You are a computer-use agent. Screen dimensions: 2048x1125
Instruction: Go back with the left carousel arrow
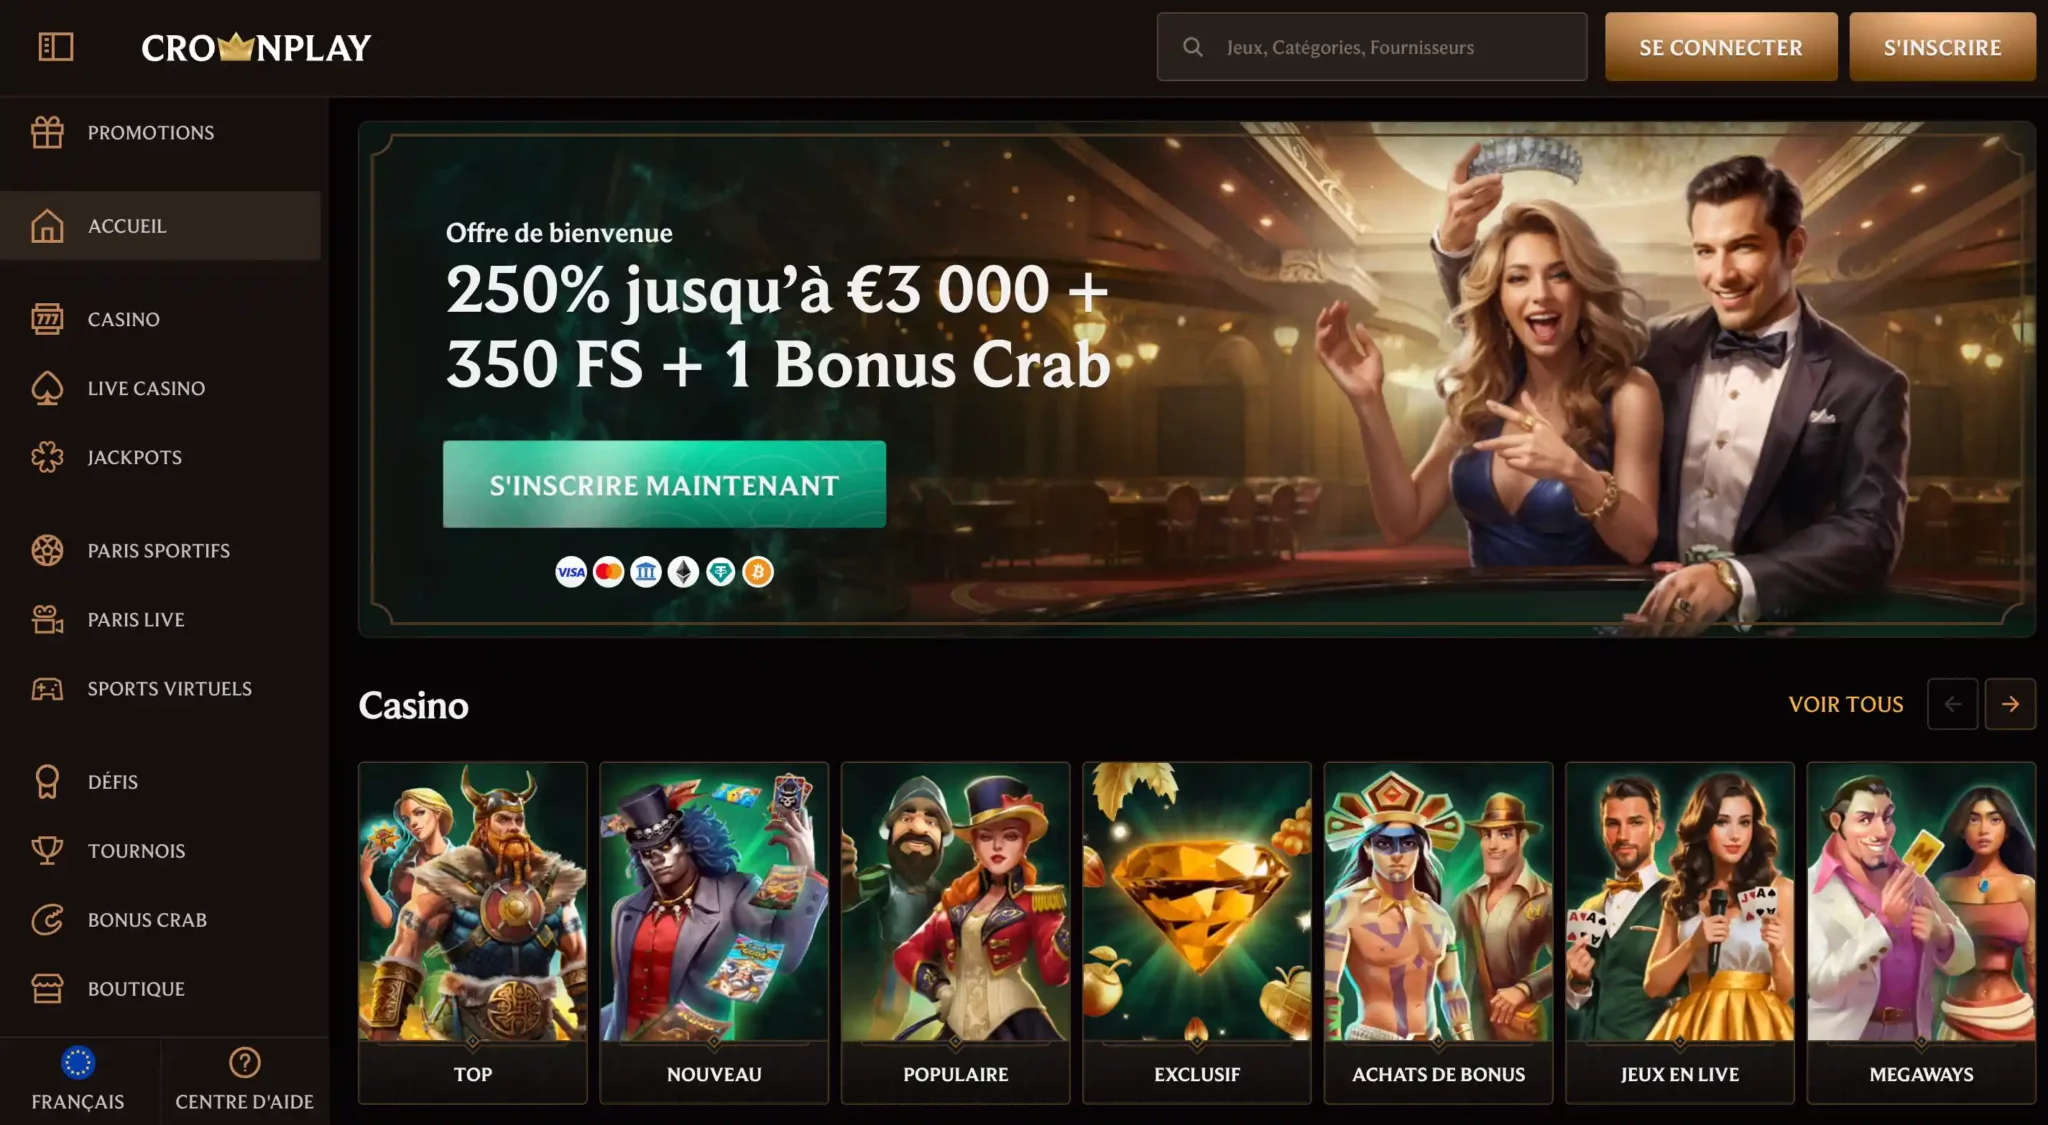pyautogui.click(x=1952, y=704)
